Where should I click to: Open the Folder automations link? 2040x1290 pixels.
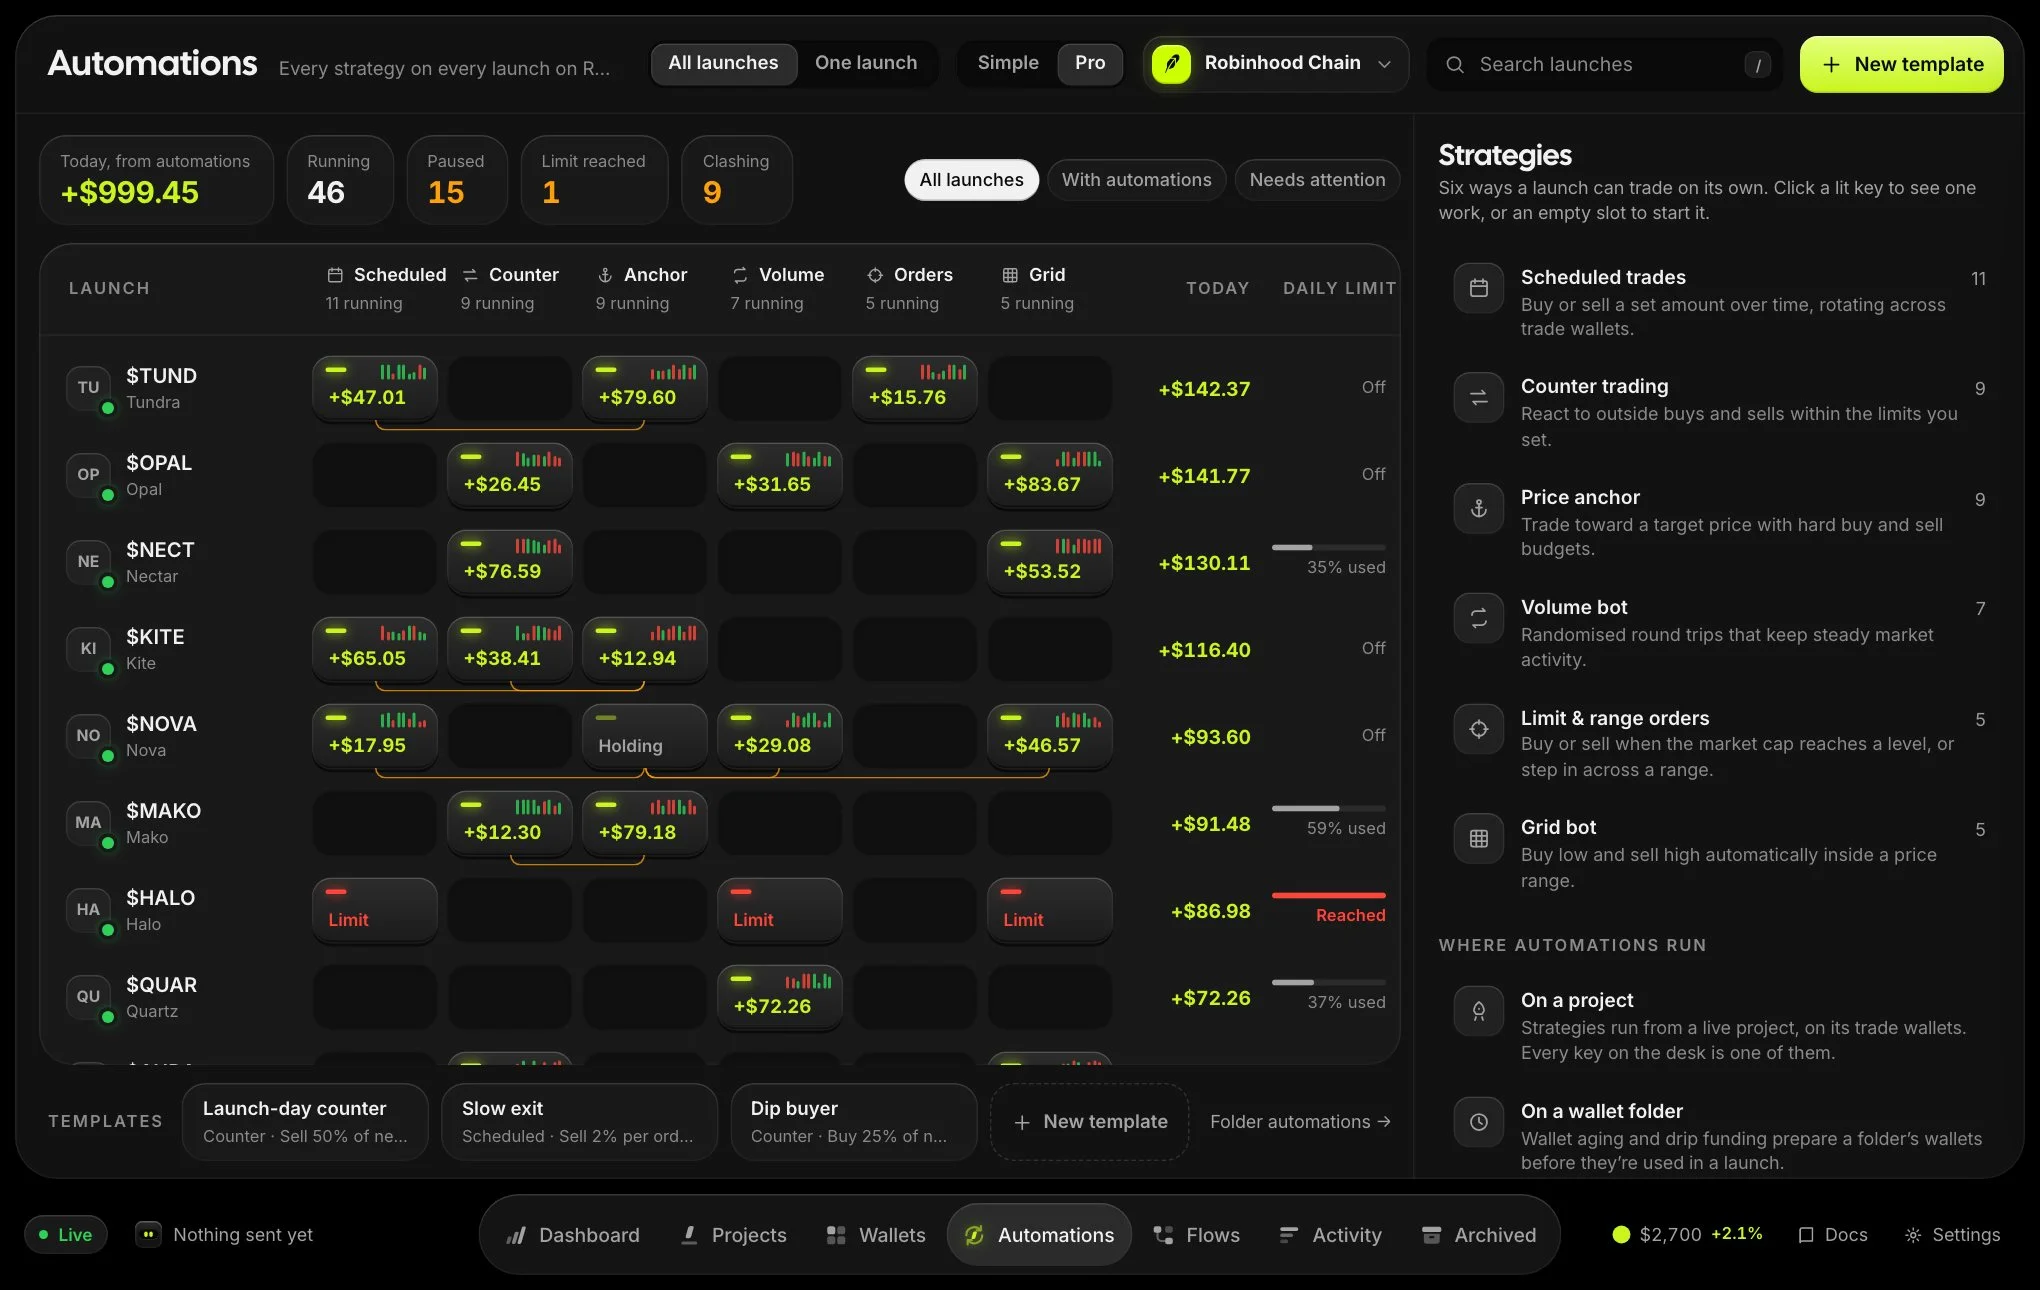pos(1300,1122)
